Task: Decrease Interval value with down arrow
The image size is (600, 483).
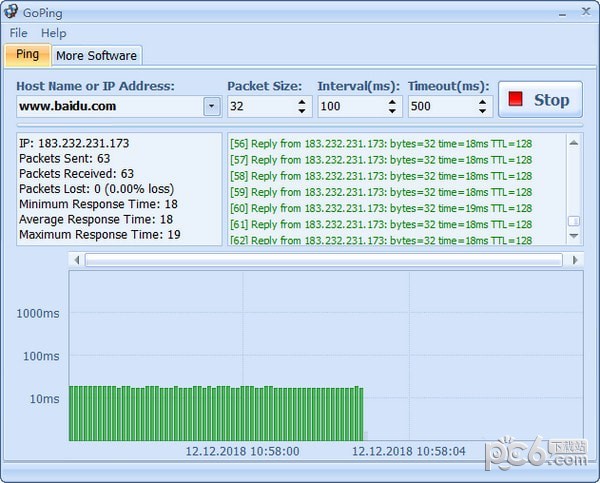Action: click(x=391, y=111)
